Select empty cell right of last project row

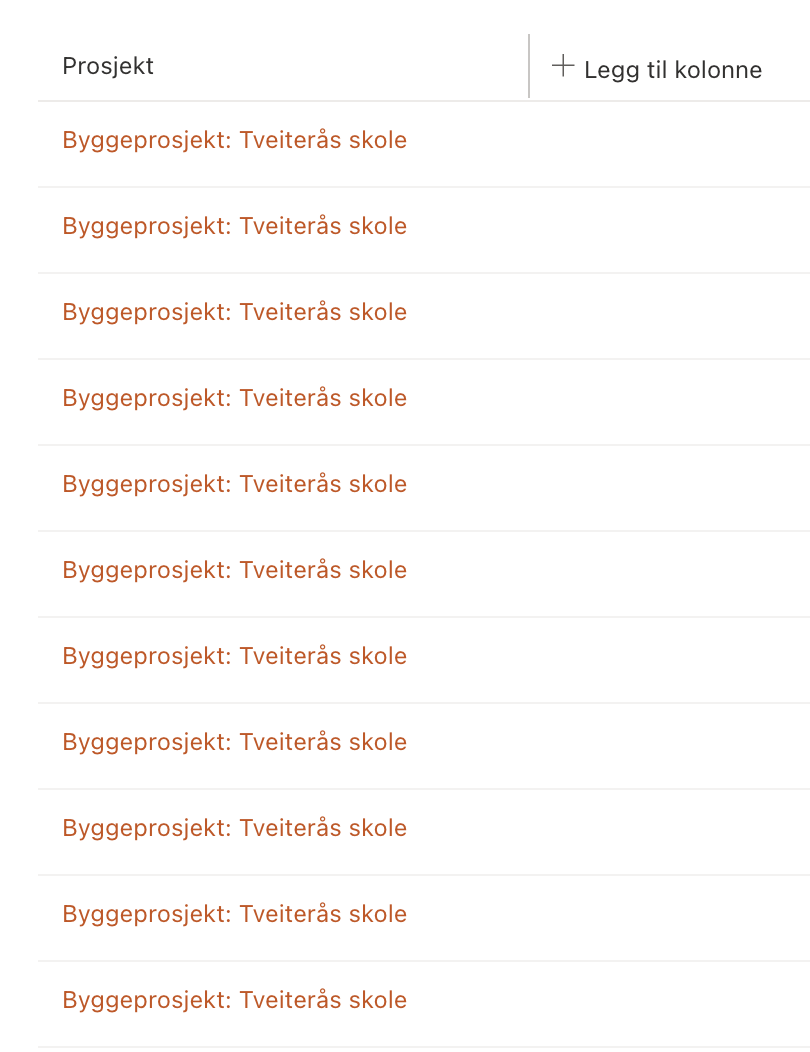pos(669,1004)
